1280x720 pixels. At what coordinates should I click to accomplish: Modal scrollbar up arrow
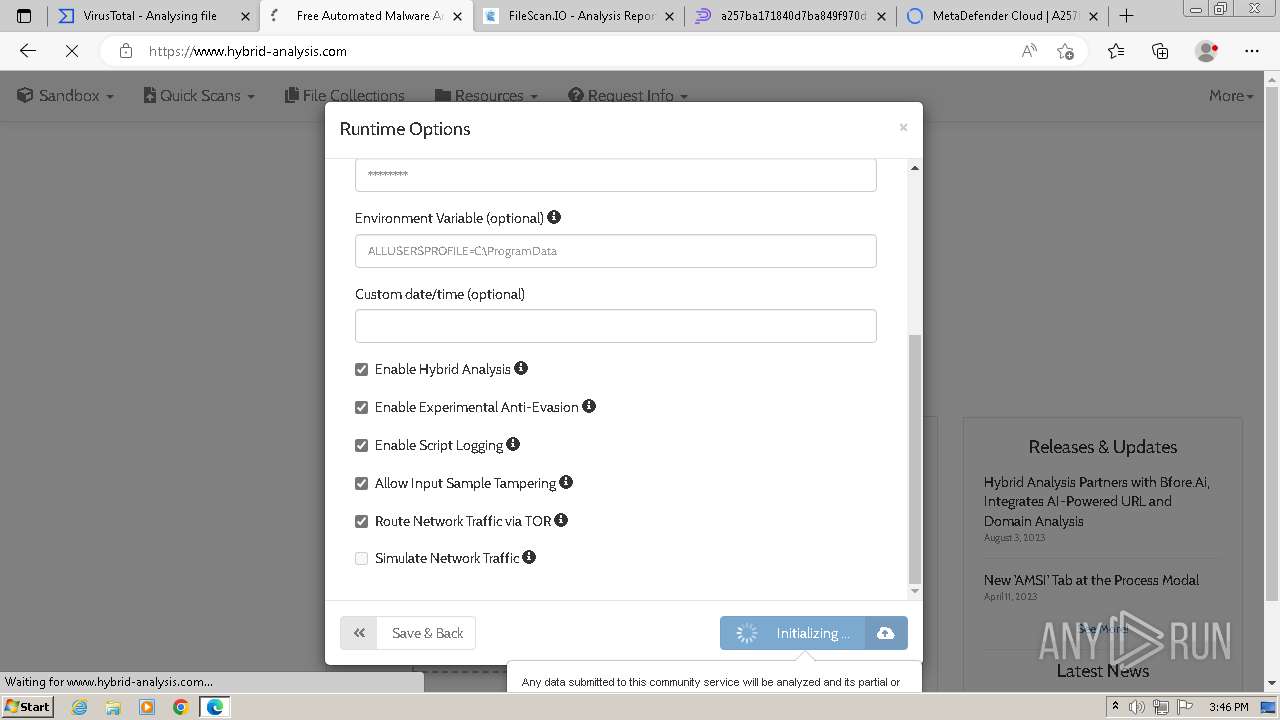[914, 168]
